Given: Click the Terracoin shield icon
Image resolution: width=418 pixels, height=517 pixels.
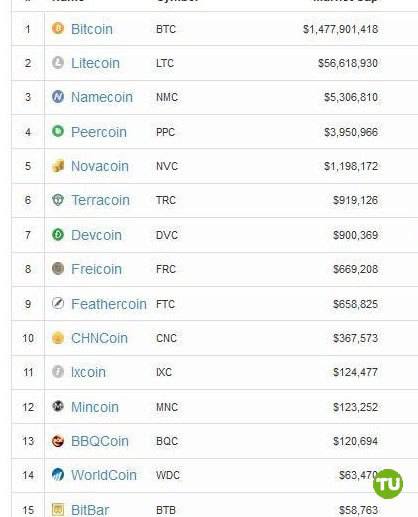Looking at the screenshot, I should tap(58, 200).
